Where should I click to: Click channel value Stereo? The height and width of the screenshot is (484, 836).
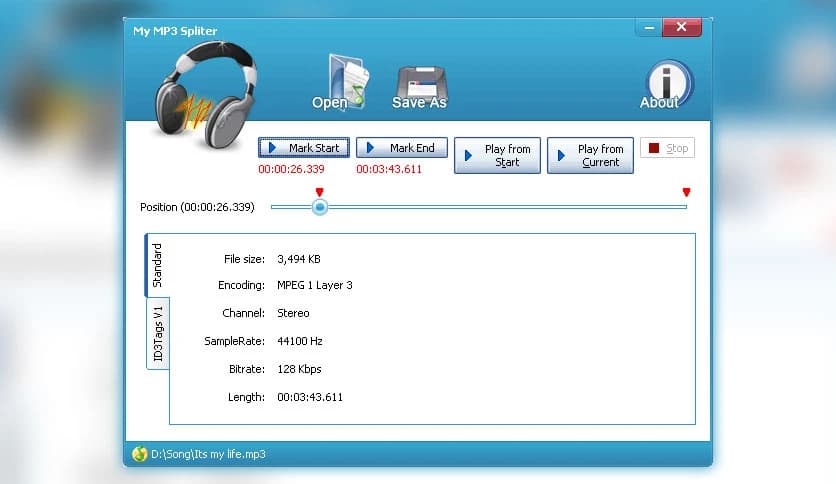(293, 313)
